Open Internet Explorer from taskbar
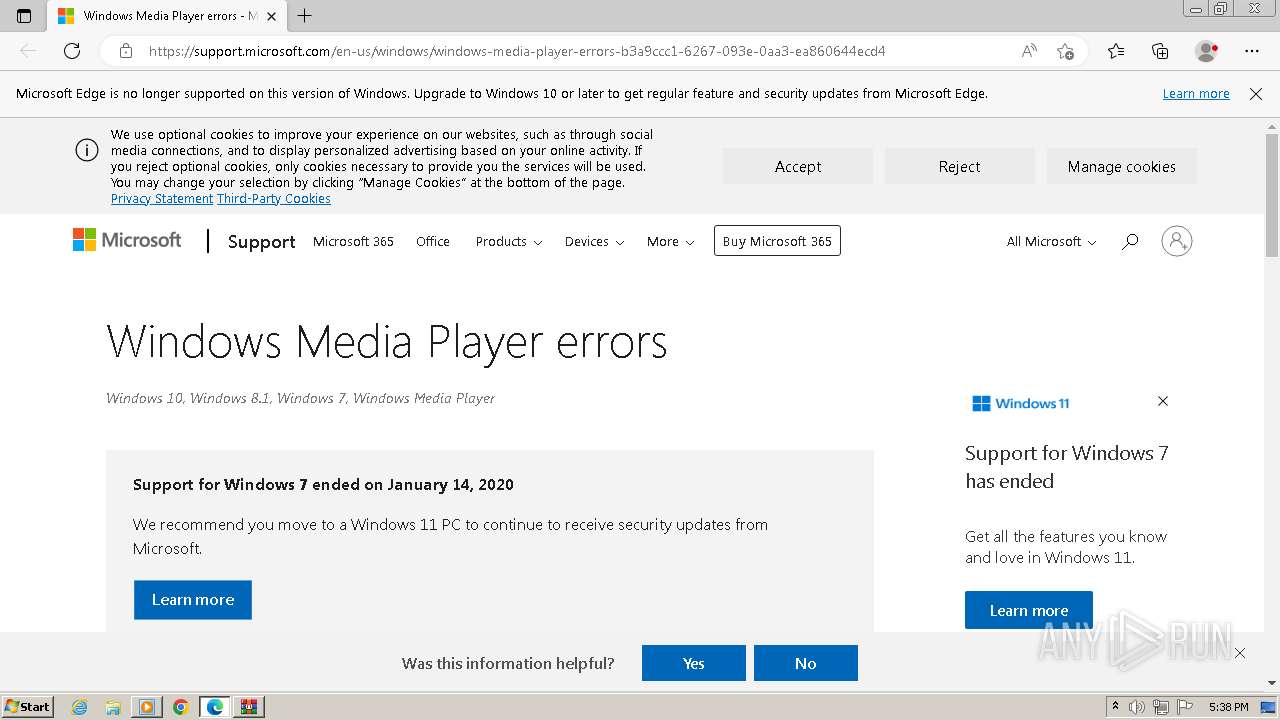1280x720 pixels. 80,707
